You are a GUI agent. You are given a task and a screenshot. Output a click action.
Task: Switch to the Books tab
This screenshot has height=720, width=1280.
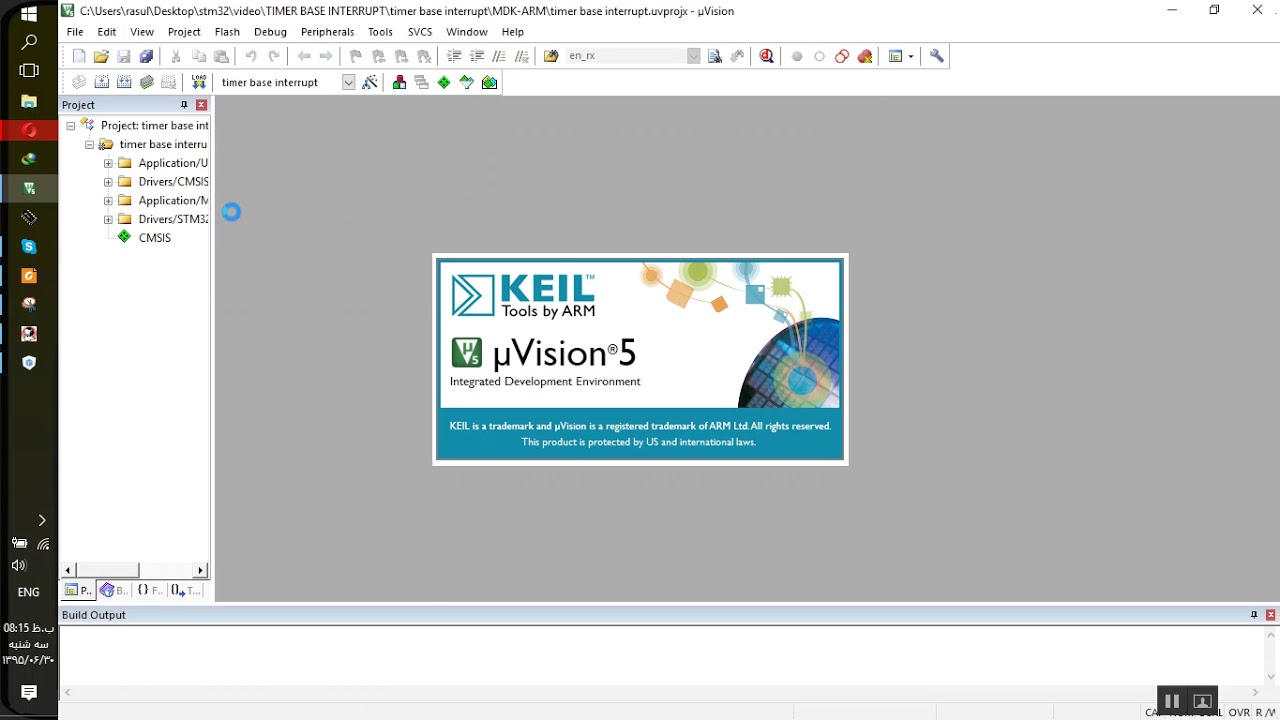tap(113, 590)
